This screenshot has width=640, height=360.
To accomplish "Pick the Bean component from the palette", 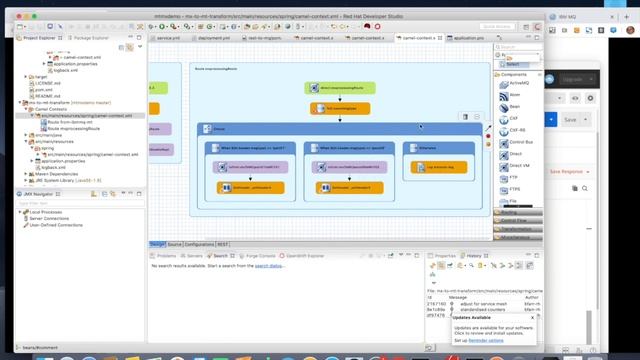I will [510, 107].
